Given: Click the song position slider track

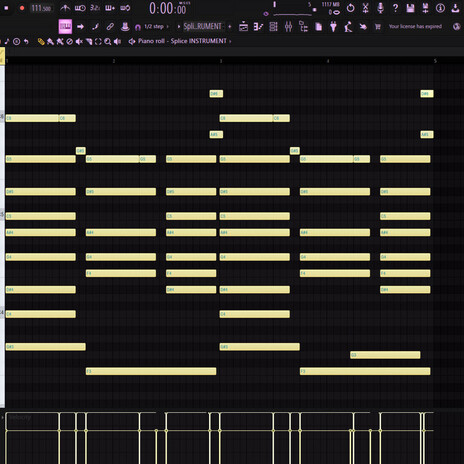Looking at the screenshot, I should pos(293,14).
